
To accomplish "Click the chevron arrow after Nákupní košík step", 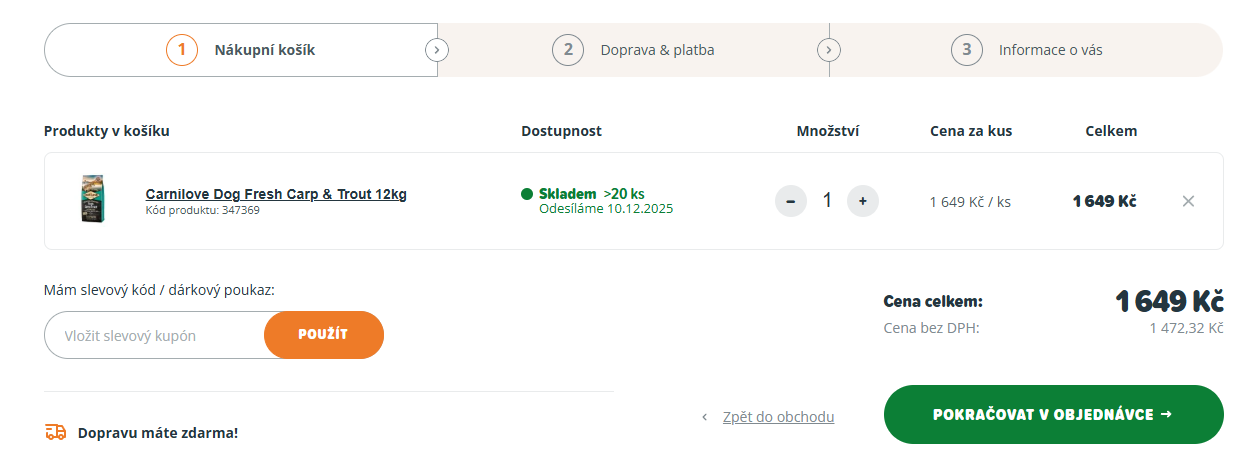I will coord(436,50).
